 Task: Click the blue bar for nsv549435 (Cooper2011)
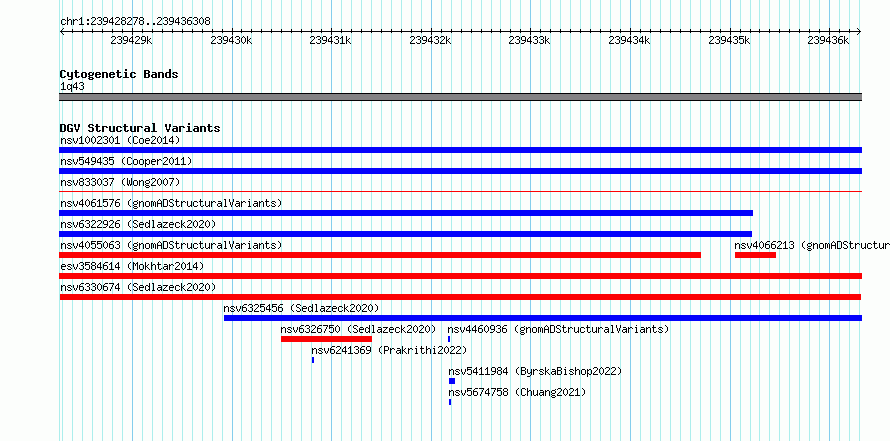tap(460, 171)
